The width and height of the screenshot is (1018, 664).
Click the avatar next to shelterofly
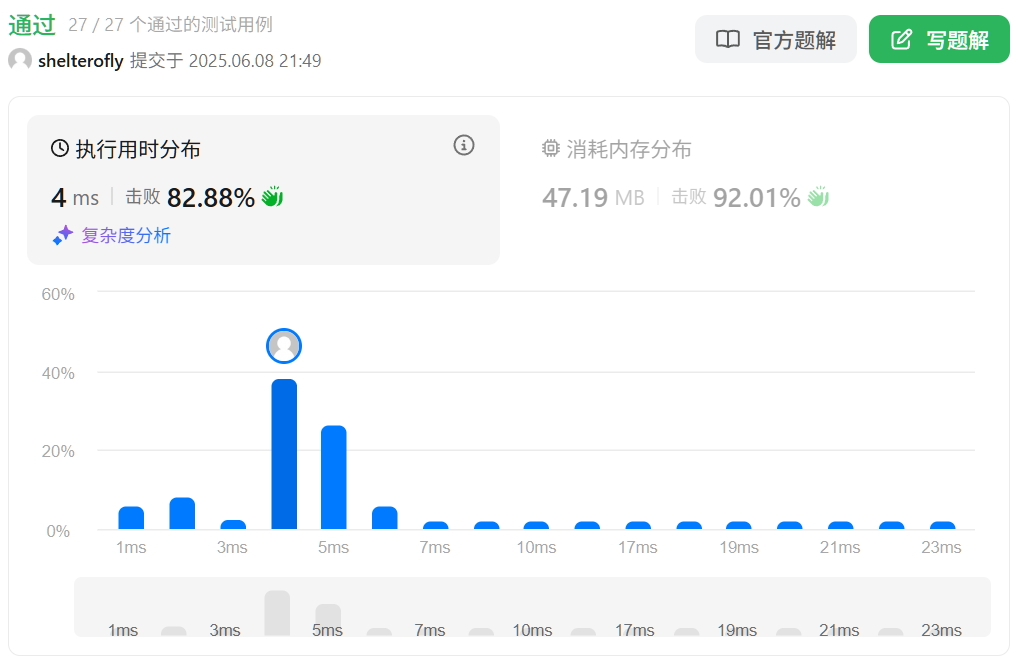[20, 60]
